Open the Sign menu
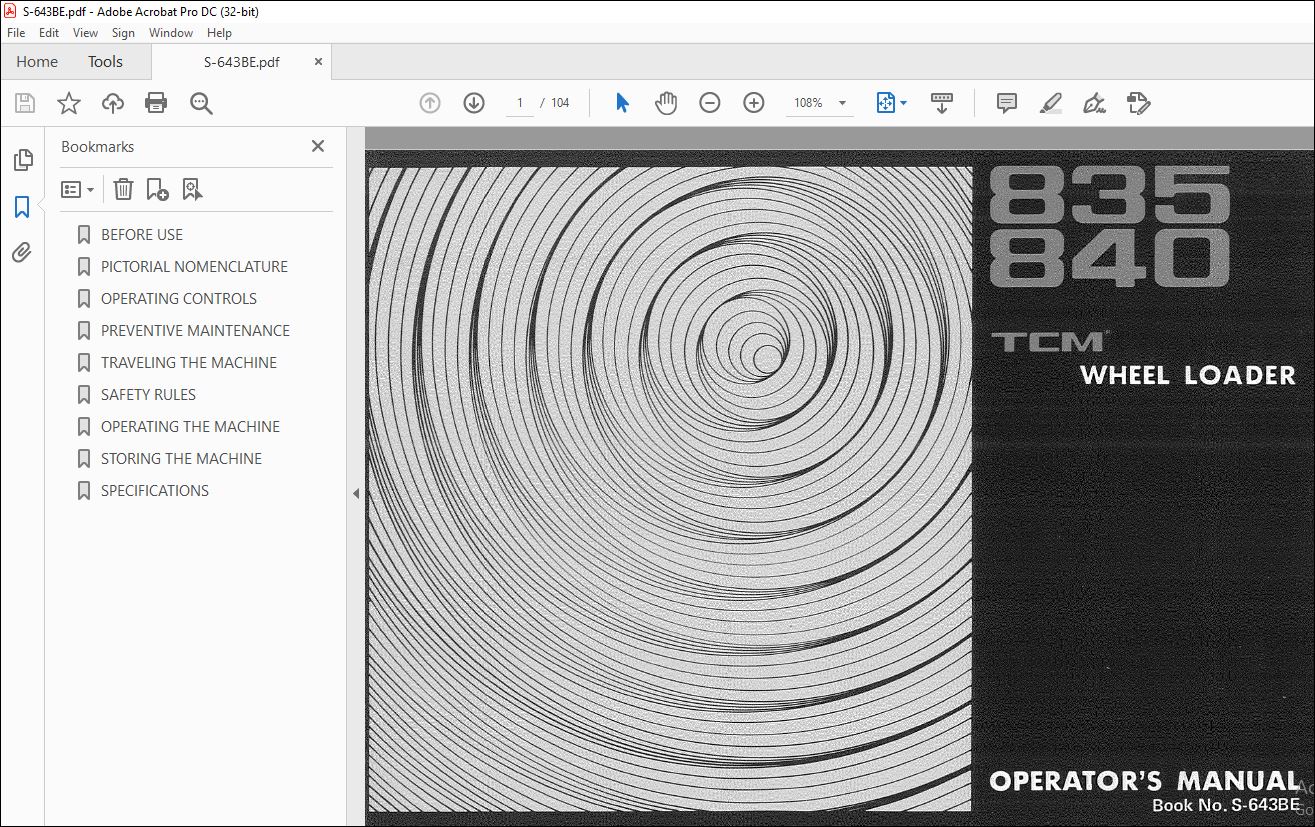This screenshot has width=1315, height=827. coord(123,33)
